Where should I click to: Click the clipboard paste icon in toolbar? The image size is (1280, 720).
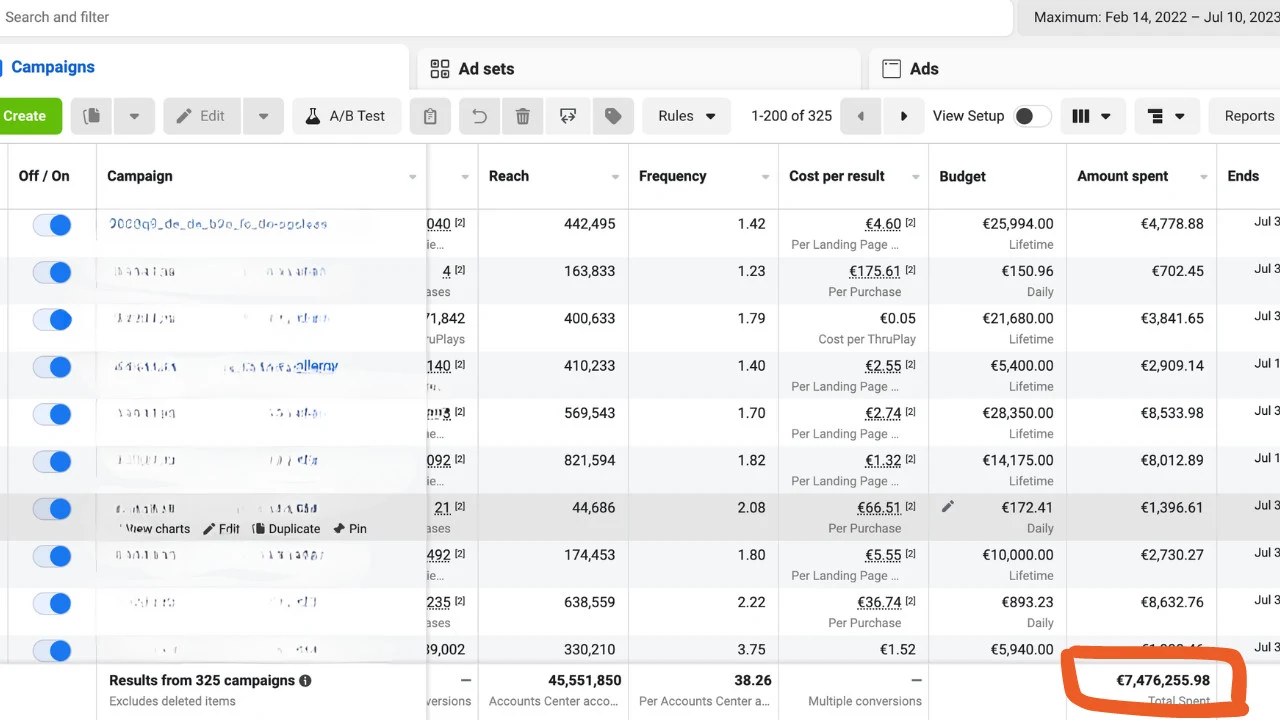[x=430, y=116]
